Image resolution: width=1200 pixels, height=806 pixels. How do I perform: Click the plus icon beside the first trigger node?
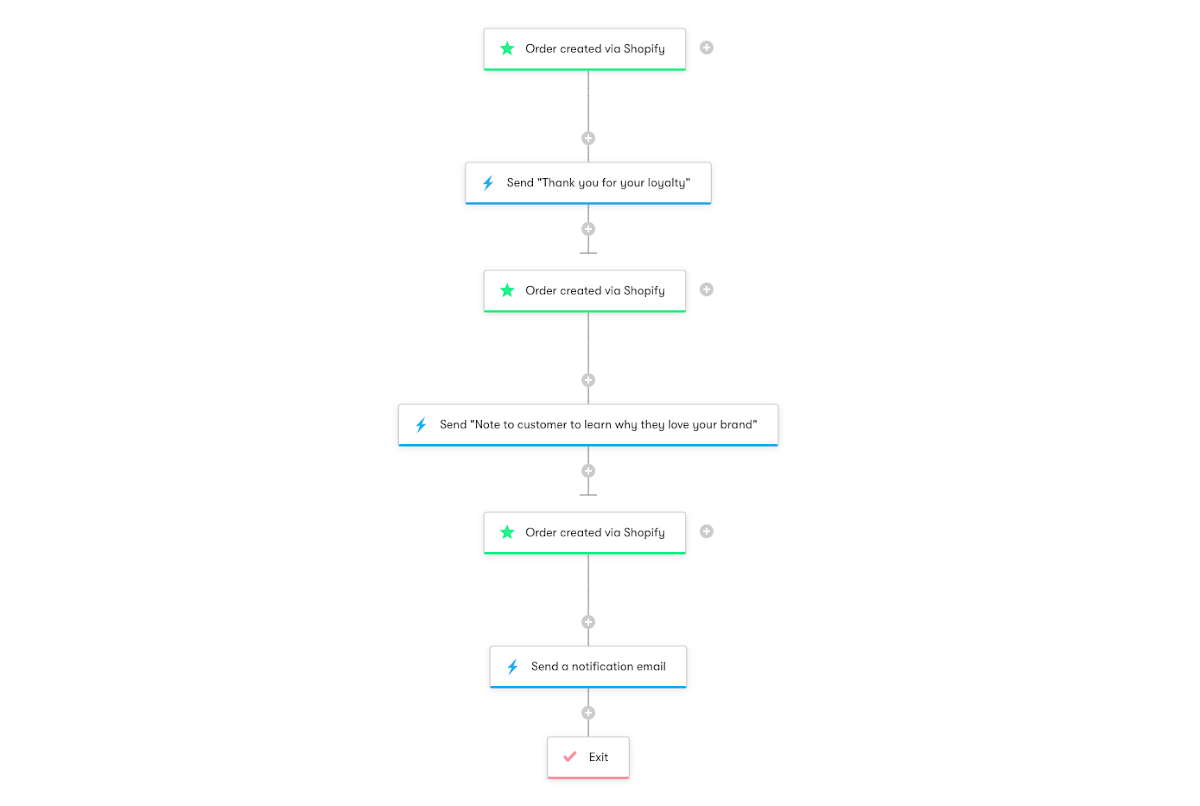coord(706,47)
